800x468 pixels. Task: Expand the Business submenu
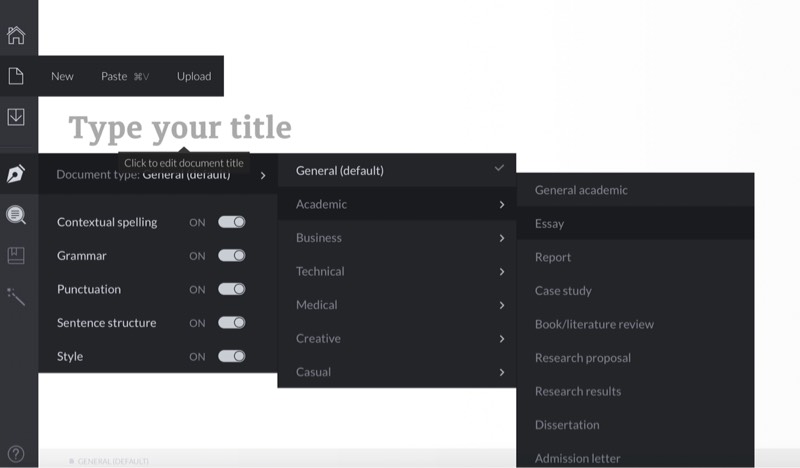397,238
